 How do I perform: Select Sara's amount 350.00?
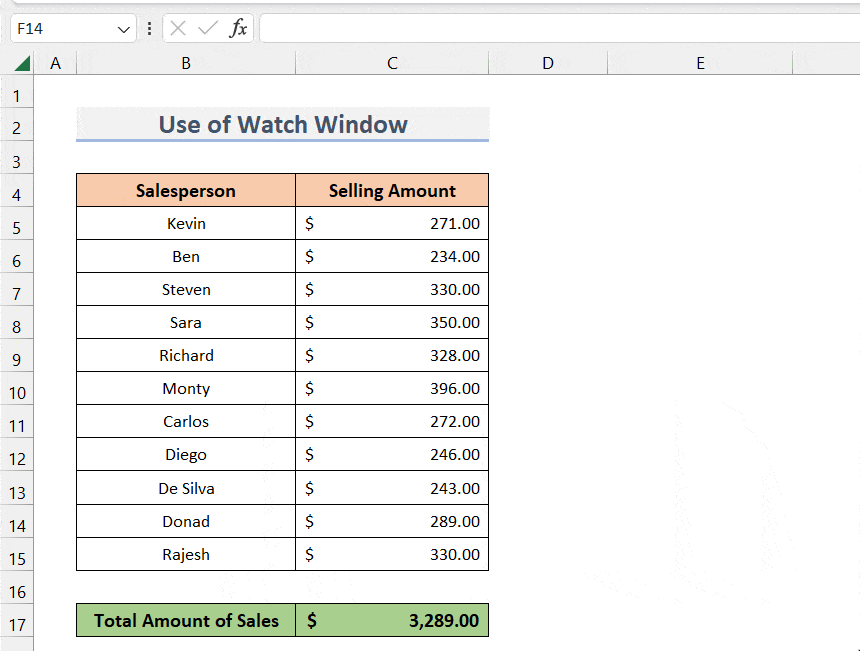[392, 322]
